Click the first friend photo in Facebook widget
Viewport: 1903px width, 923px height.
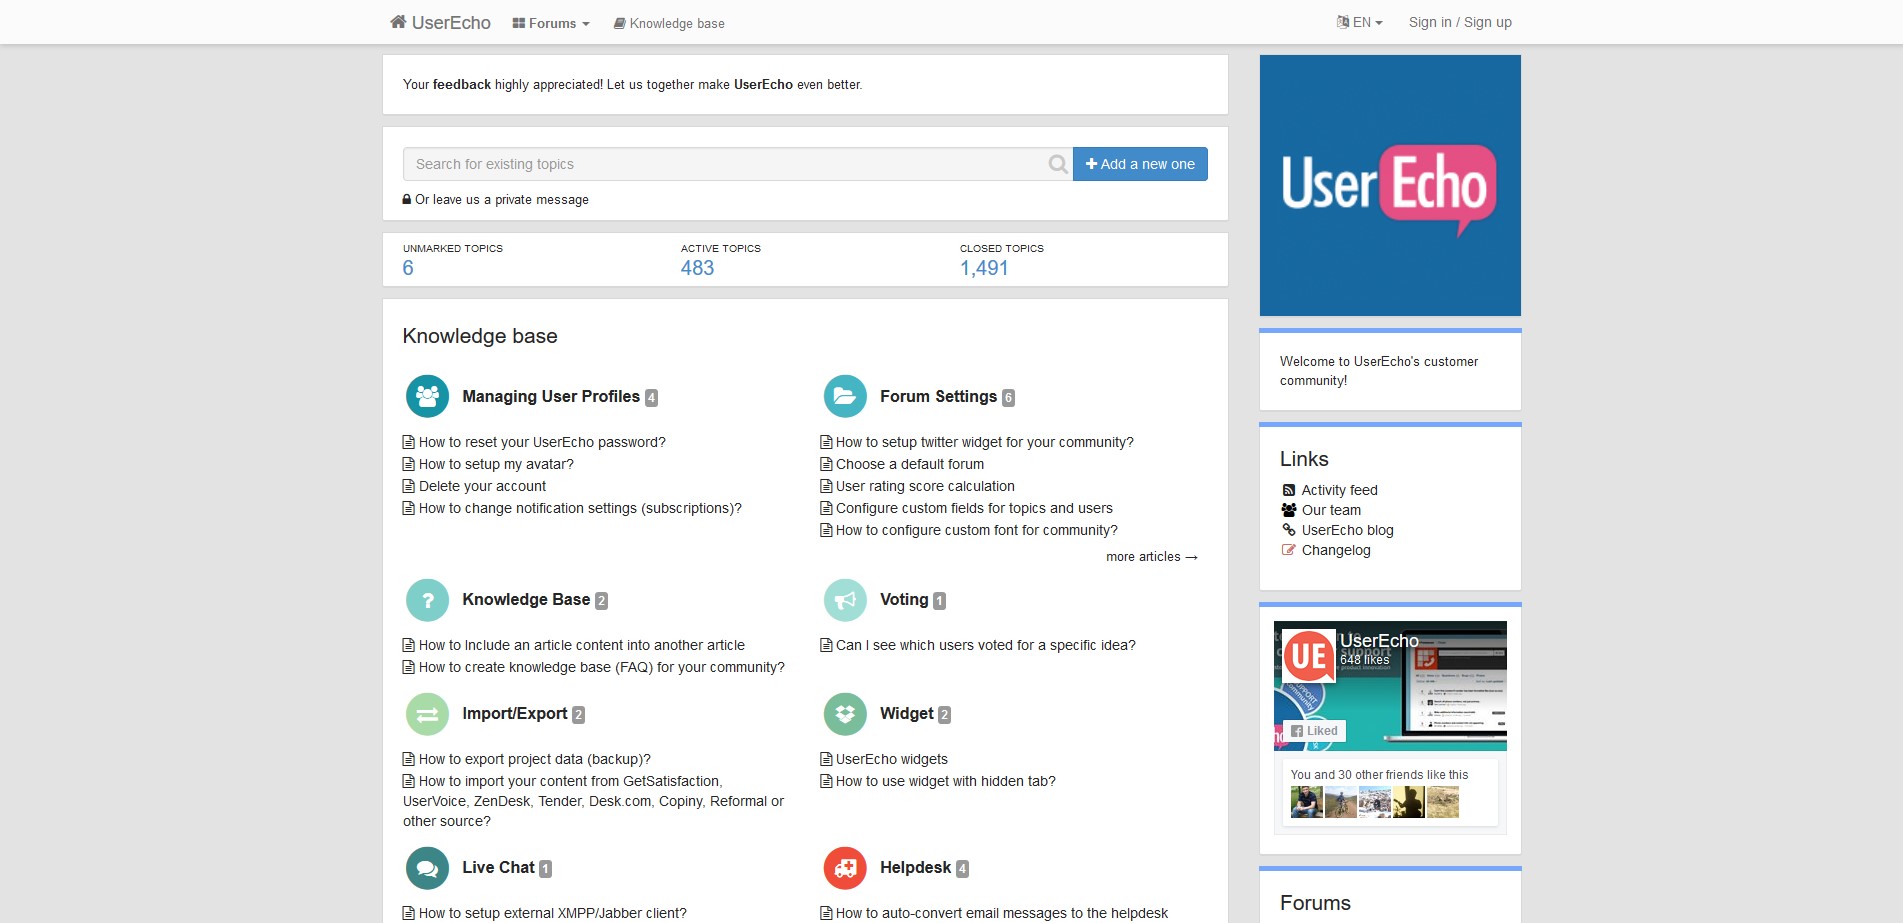(1307, 802)
